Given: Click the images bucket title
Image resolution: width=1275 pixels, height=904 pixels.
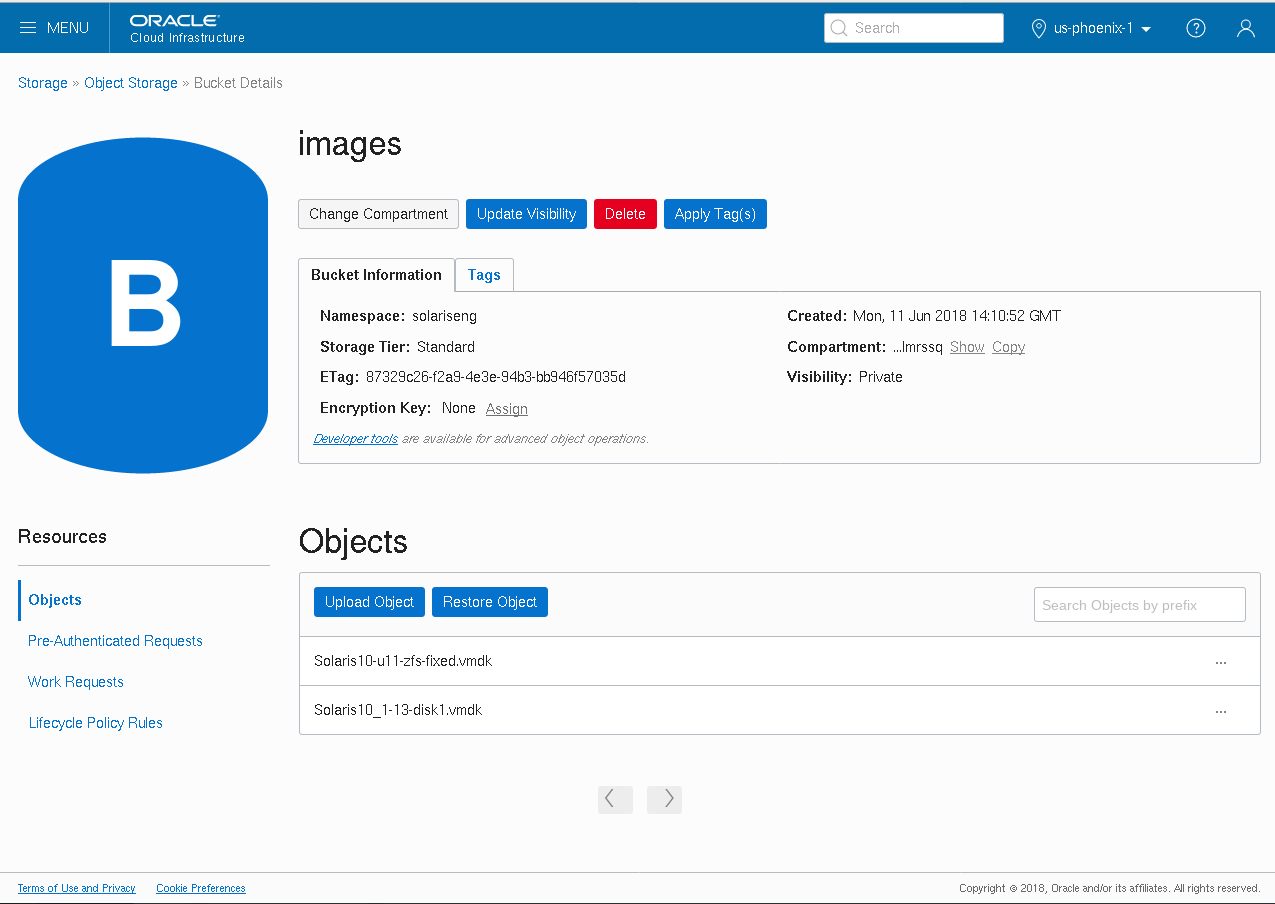Looking at the screenshot, I should [x=350, y=144].
